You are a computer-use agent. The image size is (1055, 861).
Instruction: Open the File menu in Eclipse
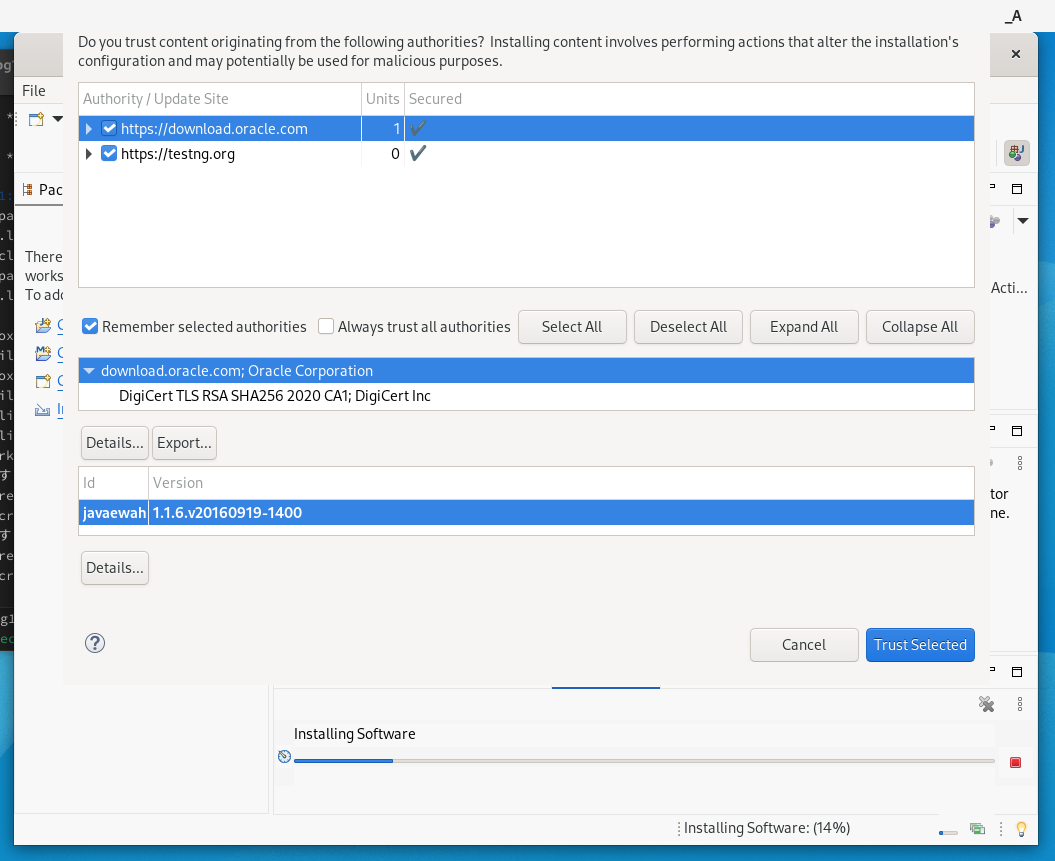[34, 91]
